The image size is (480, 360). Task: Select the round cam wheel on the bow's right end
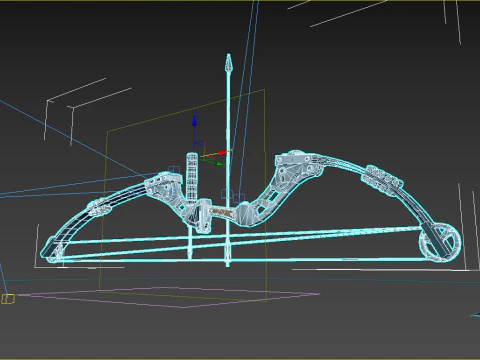[x=440, y=242]
